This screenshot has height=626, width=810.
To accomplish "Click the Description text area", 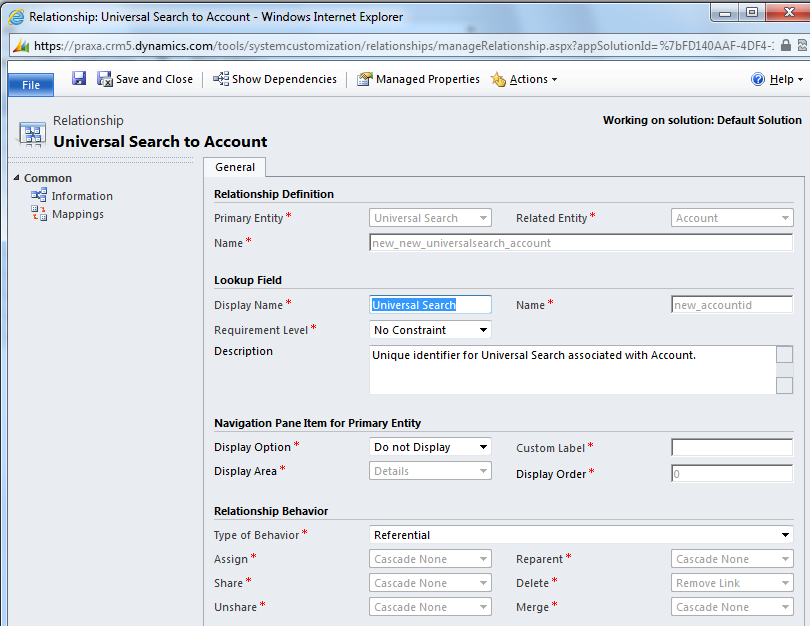I will (x=572, y=370).
